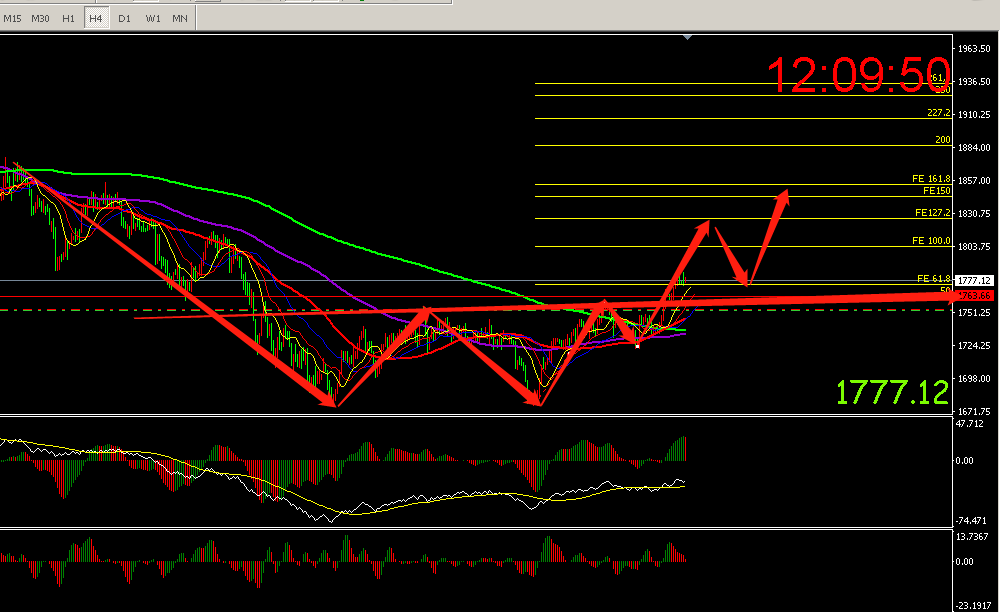1000x612 pixels.
Task: Set timeframe to MN monthly
Action: pyautogui.click(x=180, y=18)
